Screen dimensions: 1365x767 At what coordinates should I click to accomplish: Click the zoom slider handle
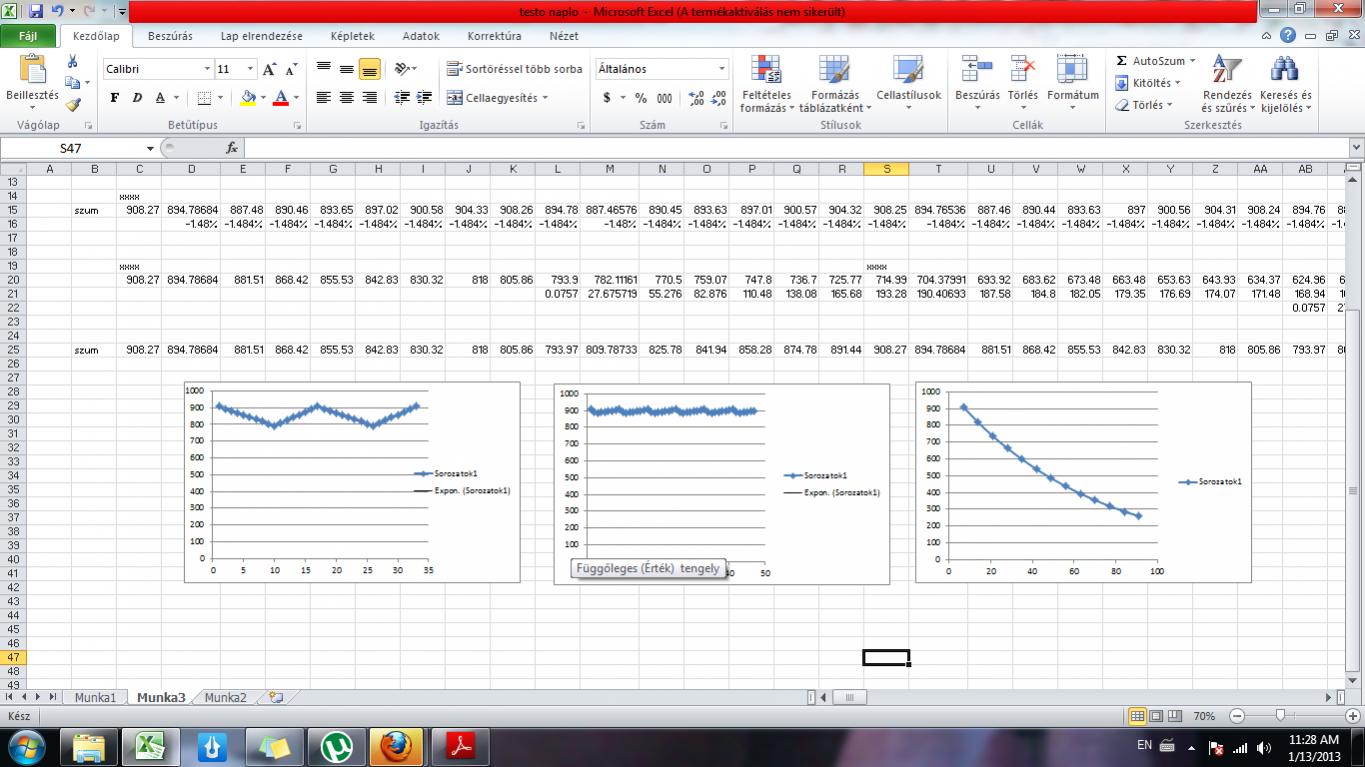pyautogui.click(x=1280, y=716)
